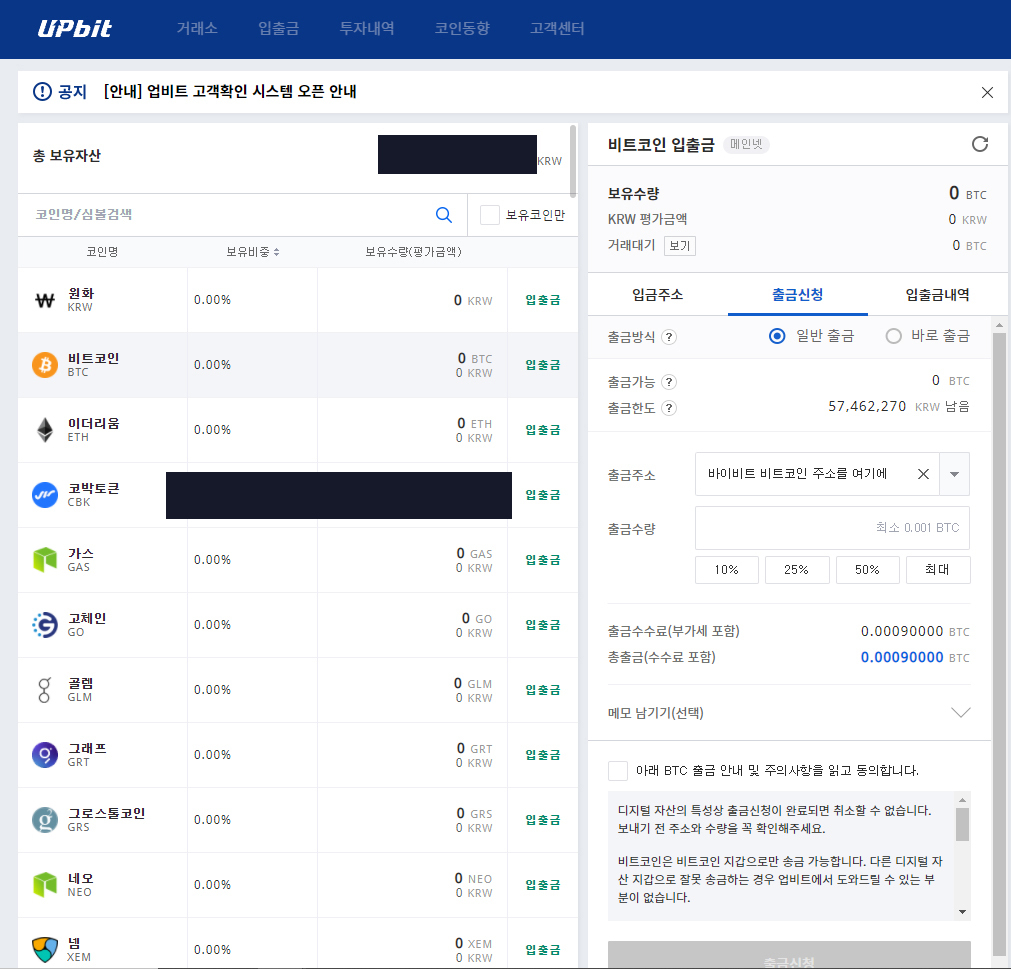Viewport: 1011px width, 969px height.
Task: Click the 그래프 GRT coin icon
Action: 45,755
